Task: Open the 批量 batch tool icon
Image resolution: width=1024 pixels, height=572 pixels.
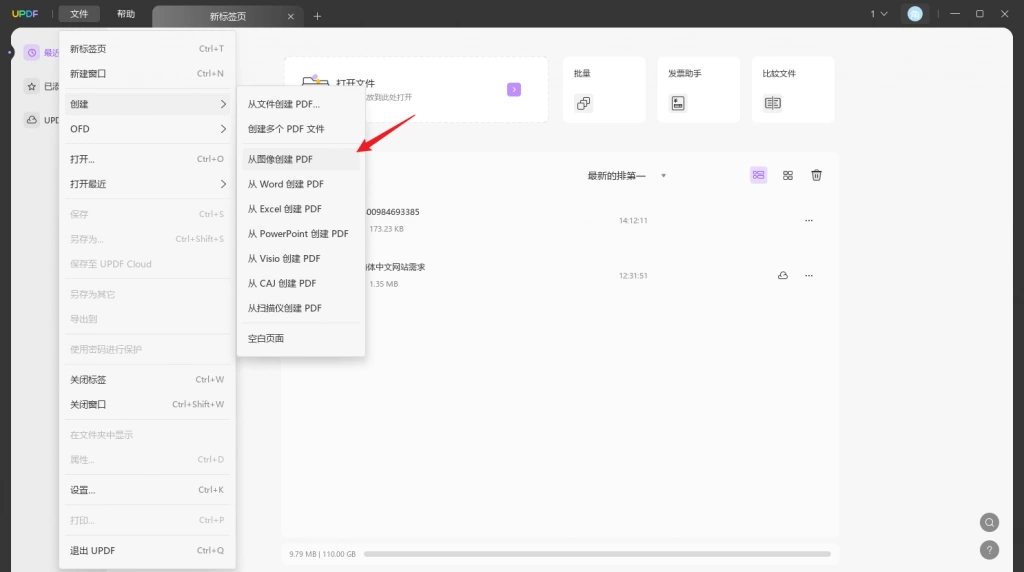Action: click(x=584, y=103)
